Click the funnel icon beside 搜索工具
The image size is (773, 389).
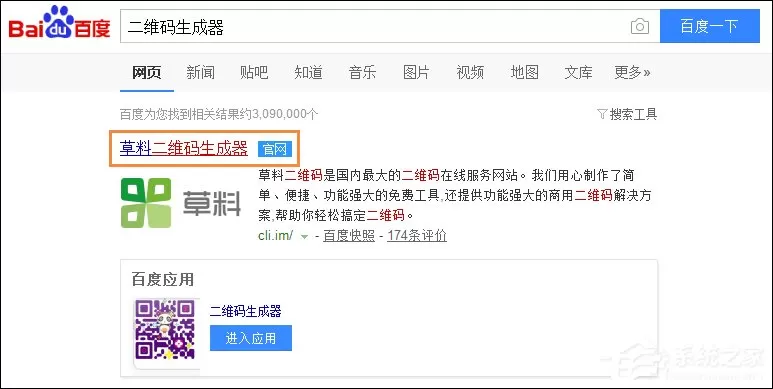[602, 115]
